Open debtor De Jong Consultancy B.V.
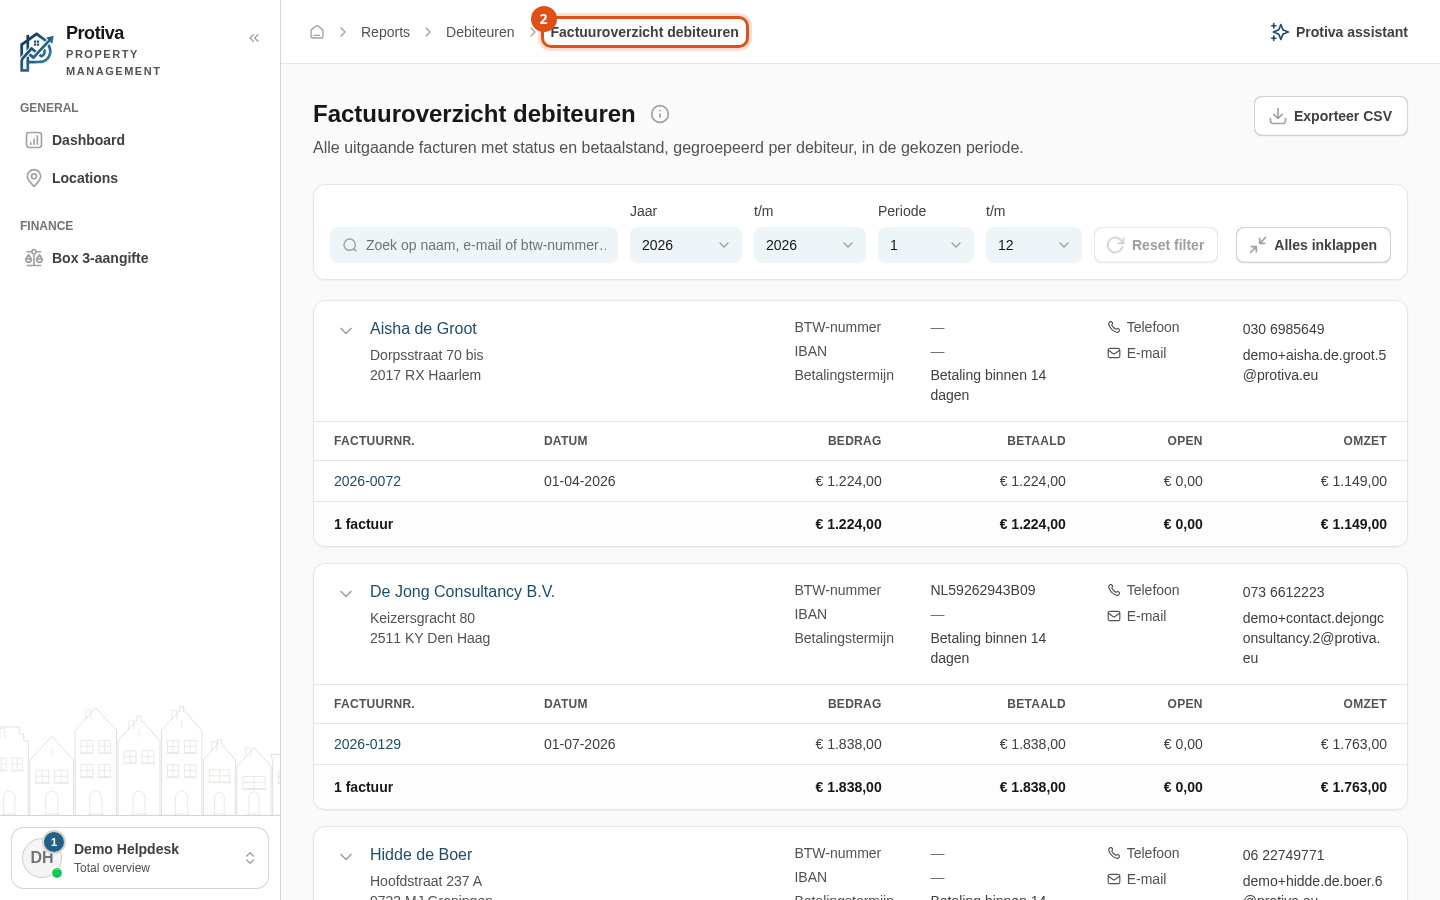The width and height of the screenshot is (1440, 900). click(x=462, y=591)
